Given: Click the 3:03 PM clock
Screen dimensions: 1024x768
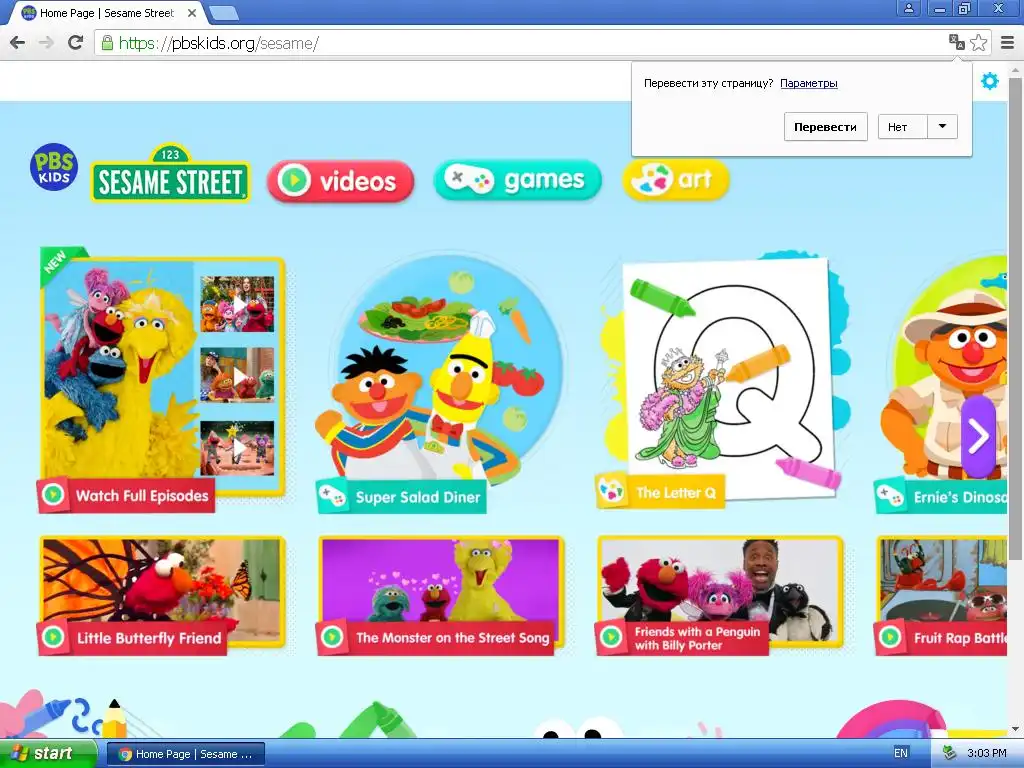Looking at the screenshot, I should pyautogui.click(x=987, y=753).
